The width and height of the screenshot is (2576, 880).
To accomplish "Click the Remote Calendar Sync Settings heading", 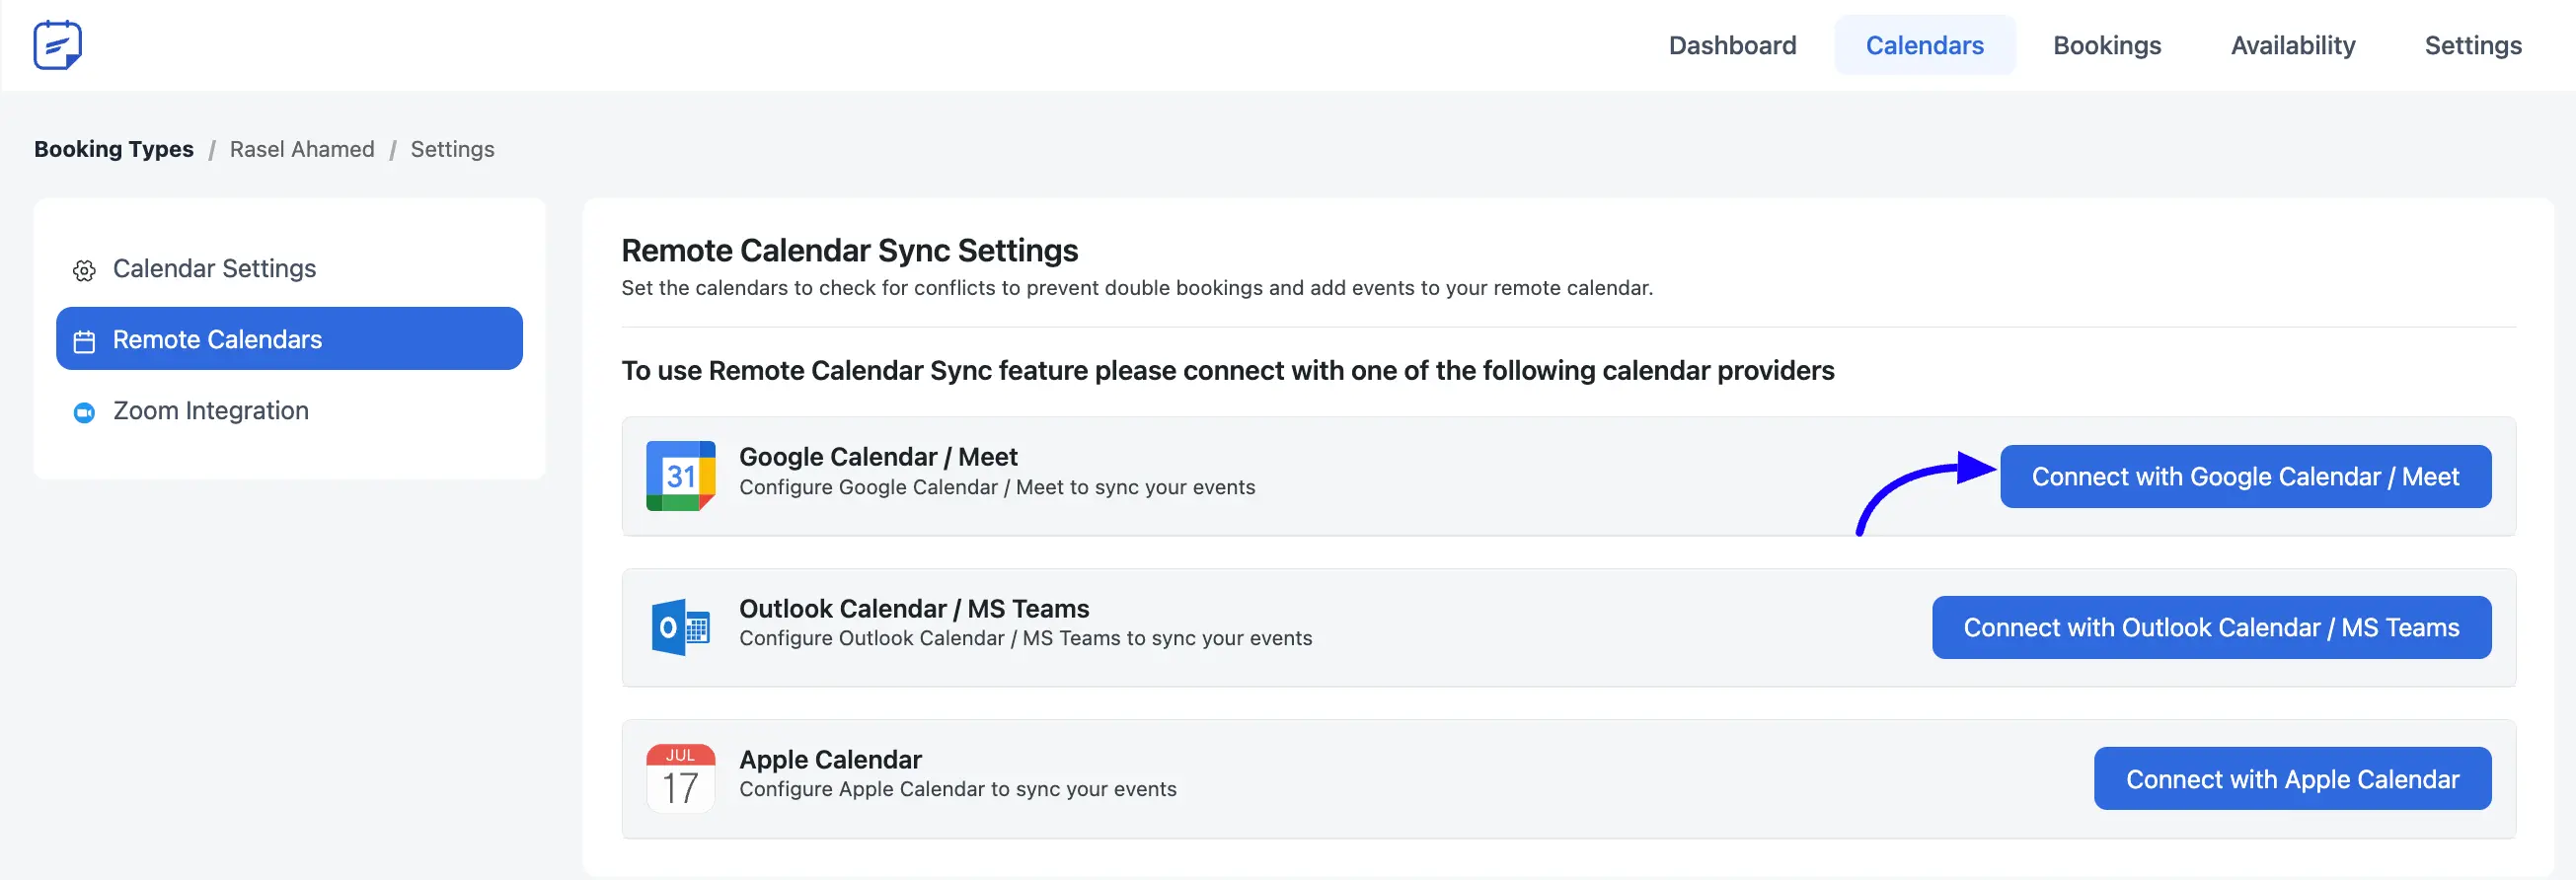I will click(x=849, y=250).
